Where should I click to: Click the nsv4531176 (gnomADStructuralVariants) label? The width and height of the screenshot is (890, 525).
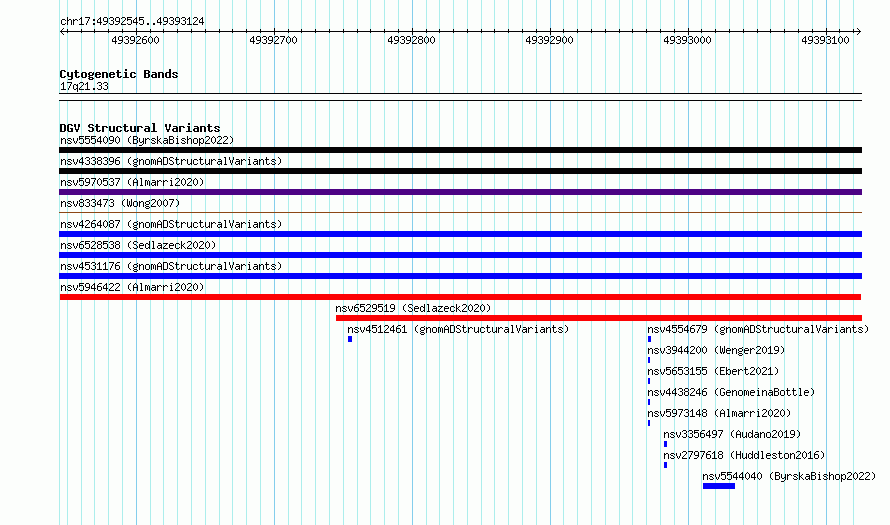pyautogui.click(x=171, y=266)
